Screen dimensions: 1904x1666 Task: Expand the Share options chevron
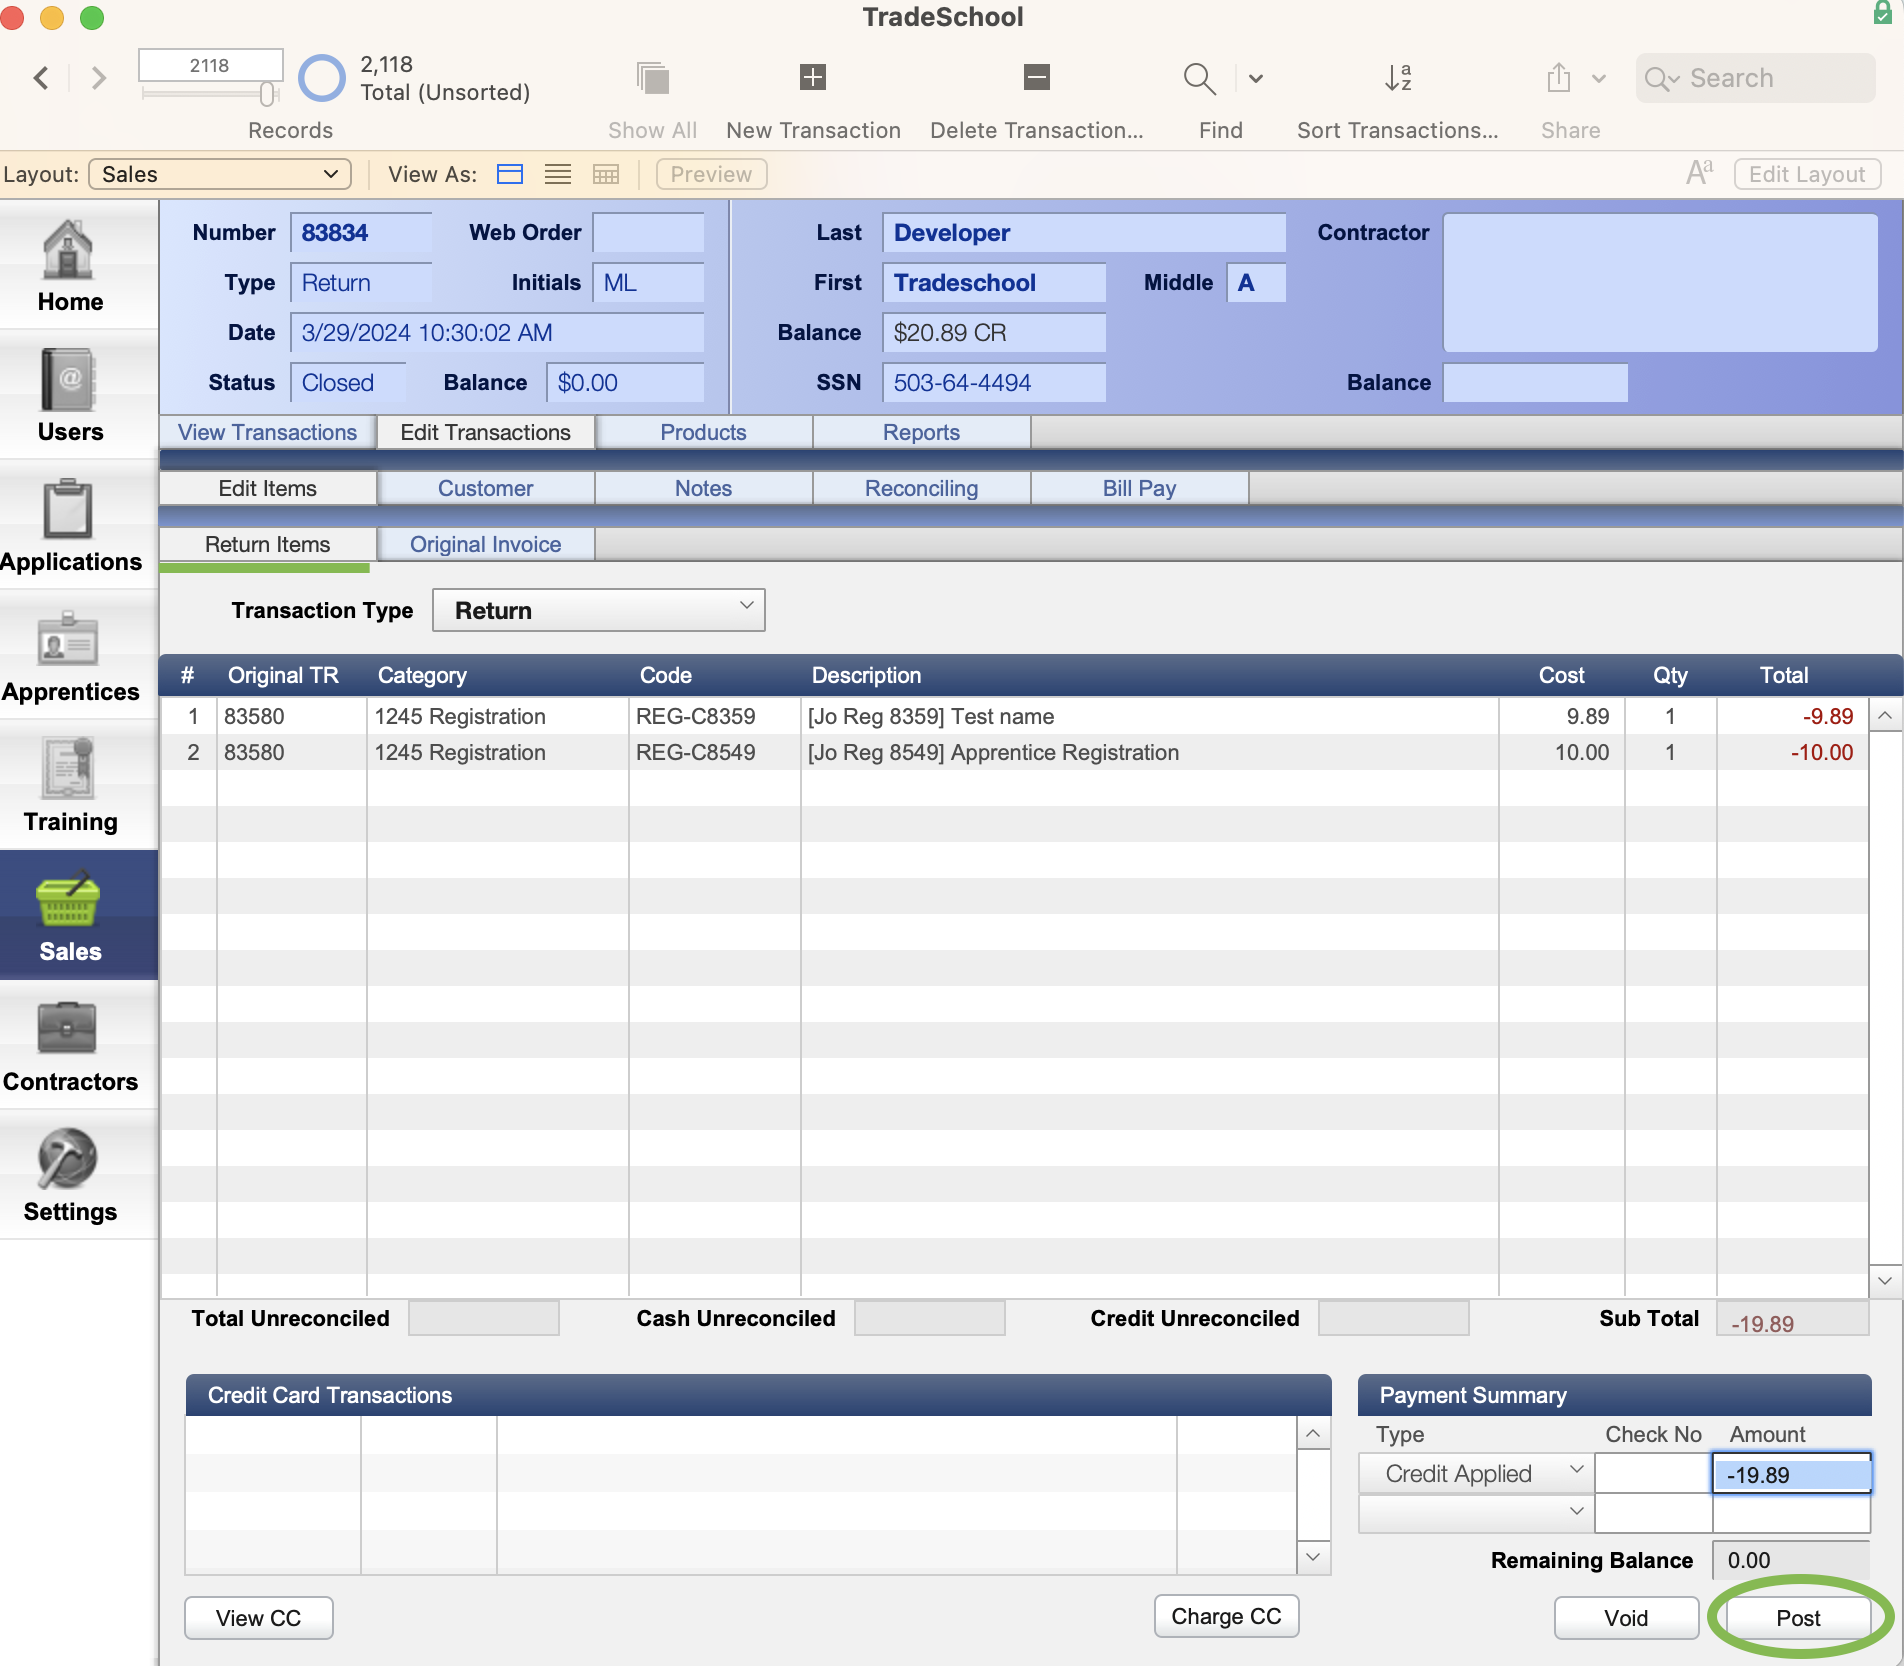(x=1599, y=78)
